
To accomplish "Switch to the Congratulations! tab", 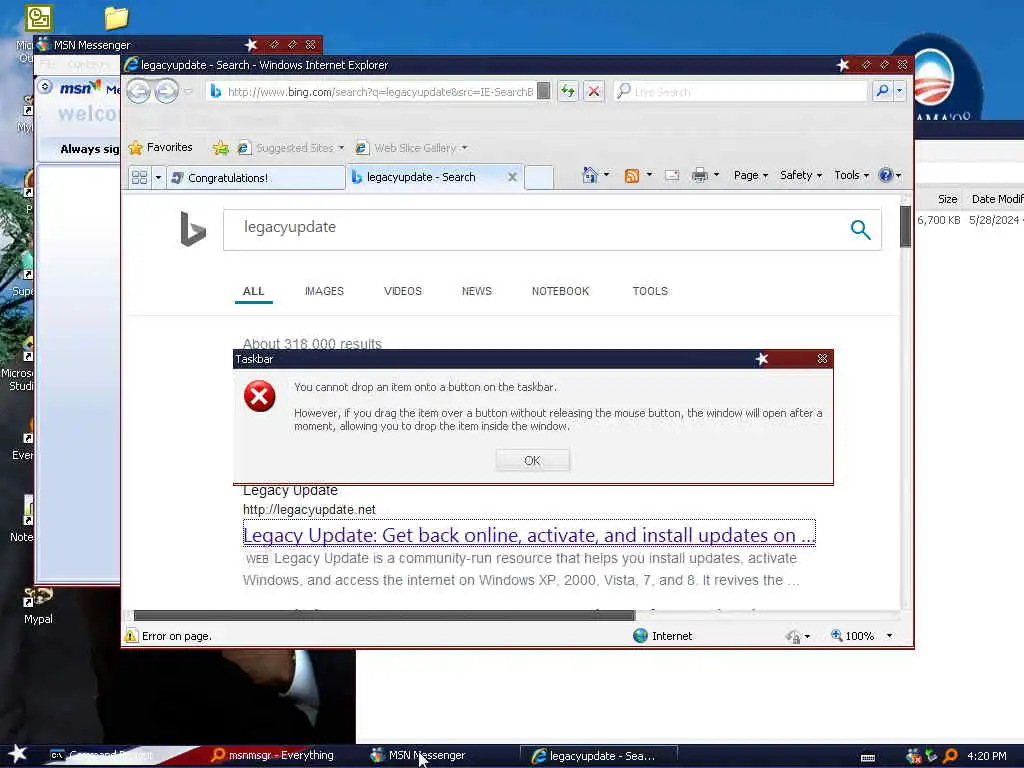I will click(x=256, y=178).
